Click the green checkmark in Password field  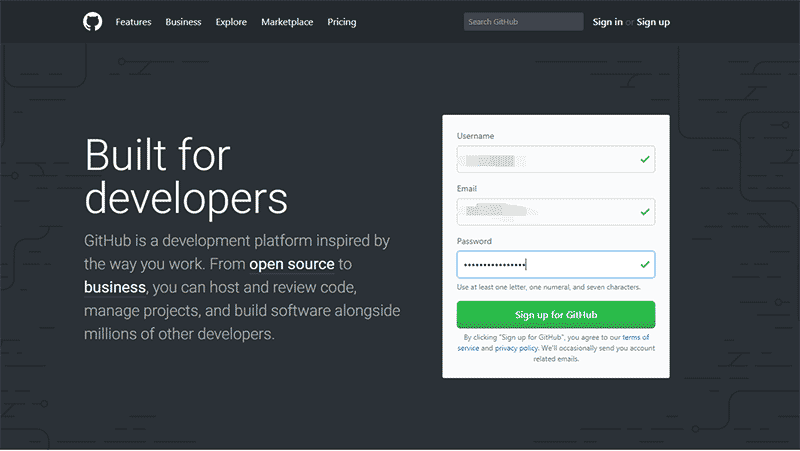tap(645, 265)
